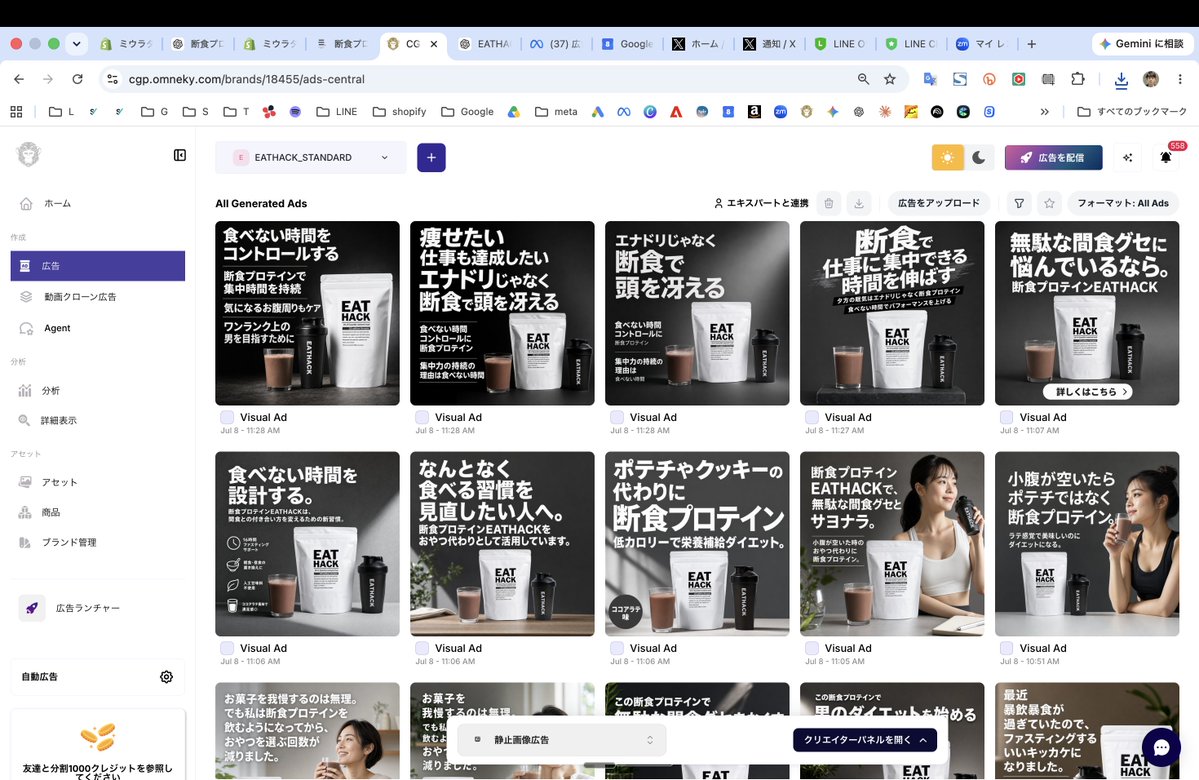The width and height of the screenshot is (1199, 780).
Task: Check the ad エナドリじゃなく断食で頭を冴える checkbox
Action: [617, 418]
